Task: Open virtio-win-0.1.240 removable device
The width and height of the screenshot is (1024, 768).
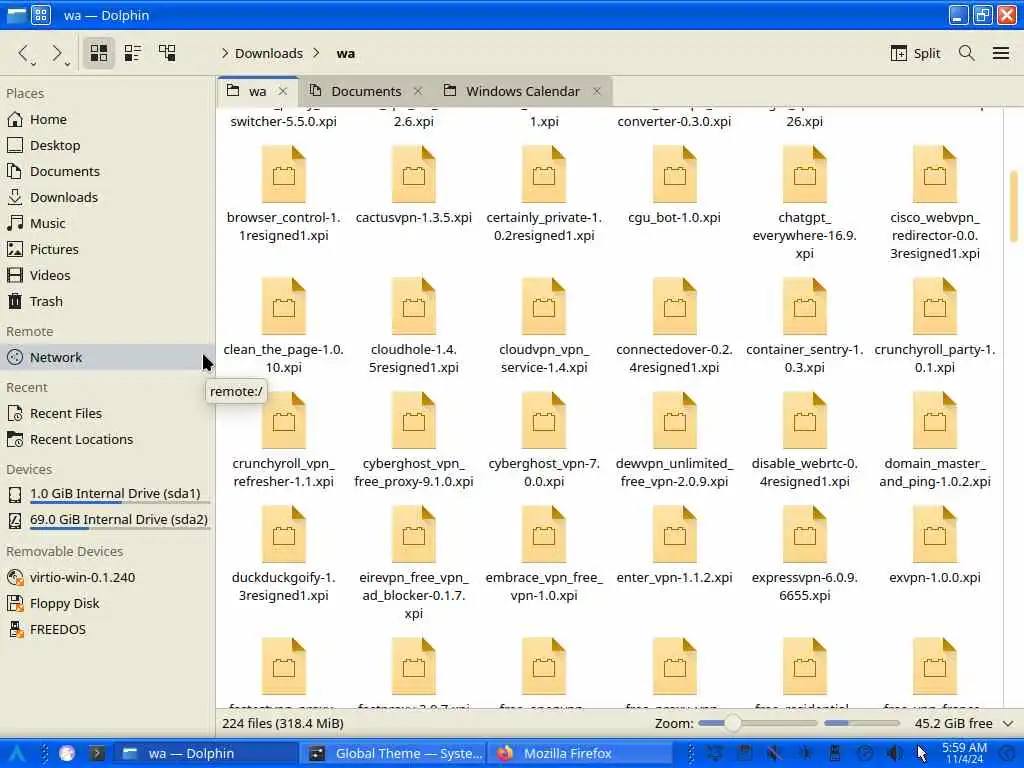Action: pyautogui.click(x=107, y=577)
